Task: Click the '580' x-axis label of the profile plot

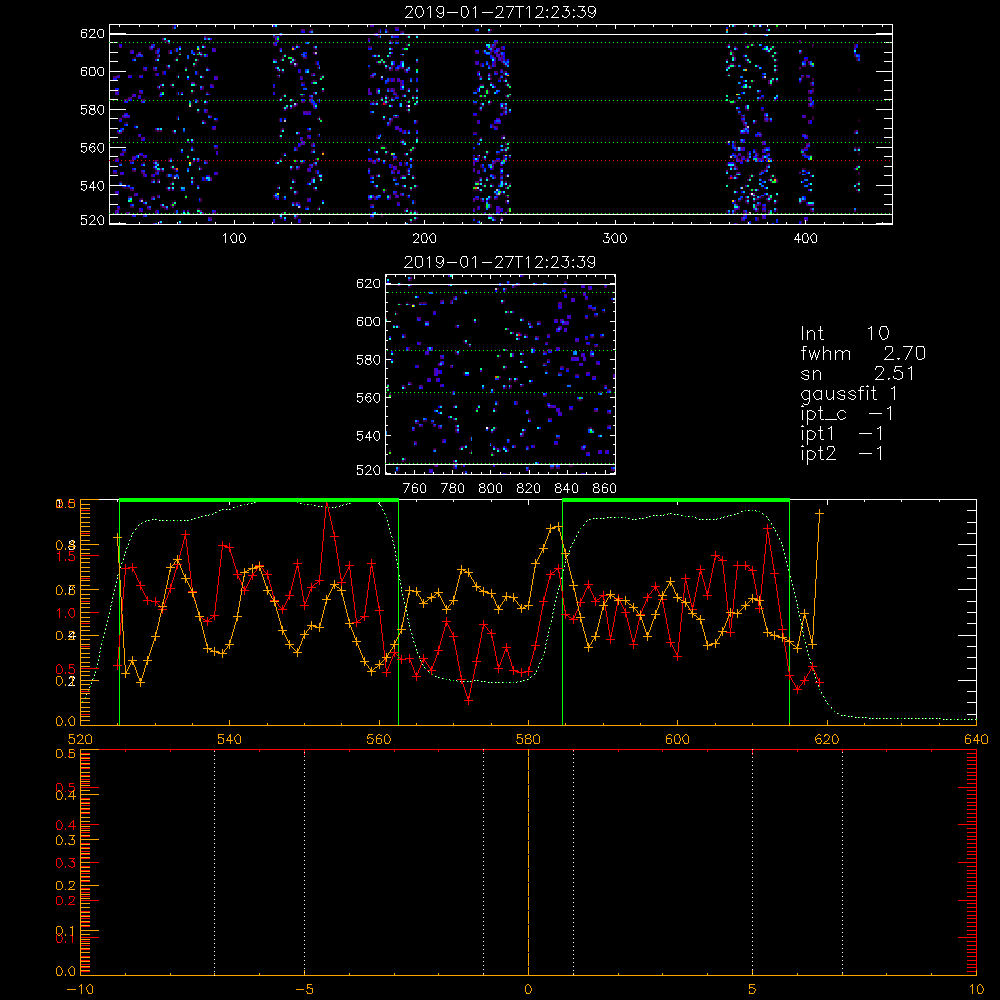Action: pyautogui.click(x=528, y=740)
